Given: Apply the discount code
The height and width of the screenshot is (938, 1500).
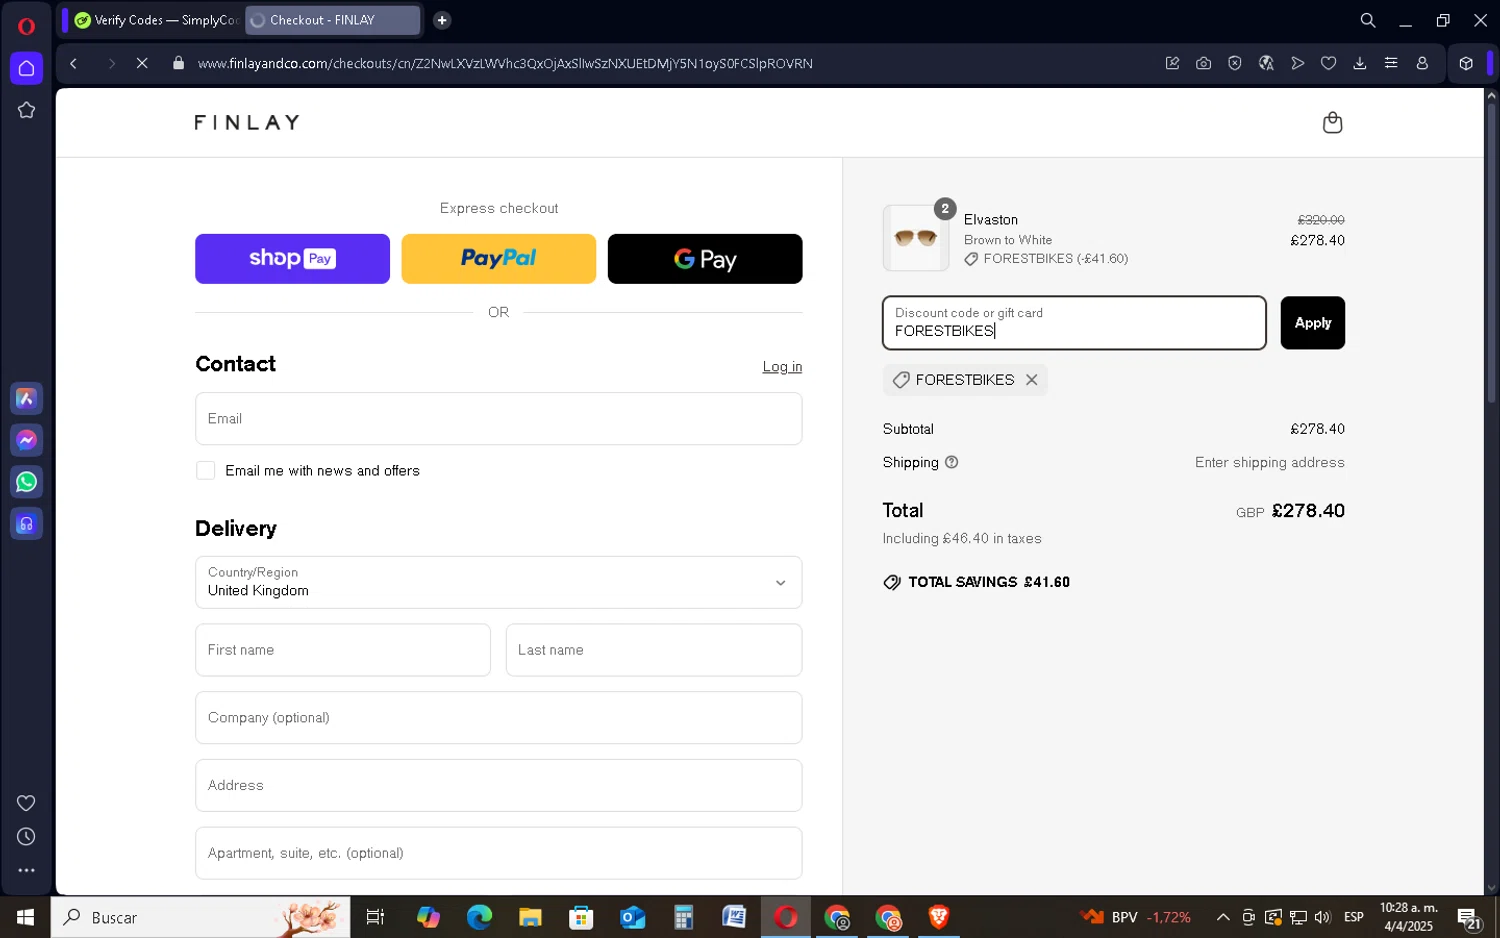Looking at the screenshot, I should coord(1312,323).
